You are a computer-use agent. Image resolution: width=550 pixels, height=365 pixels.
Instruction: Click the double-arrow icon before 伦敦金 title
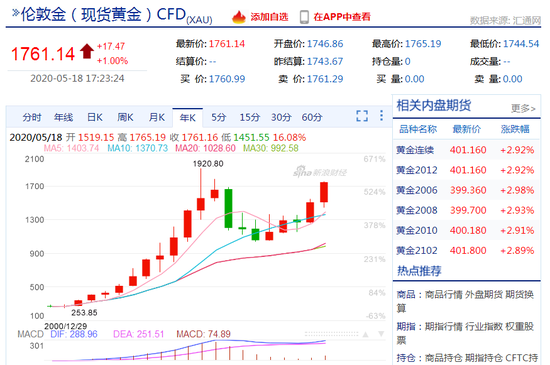coord(15,13)
